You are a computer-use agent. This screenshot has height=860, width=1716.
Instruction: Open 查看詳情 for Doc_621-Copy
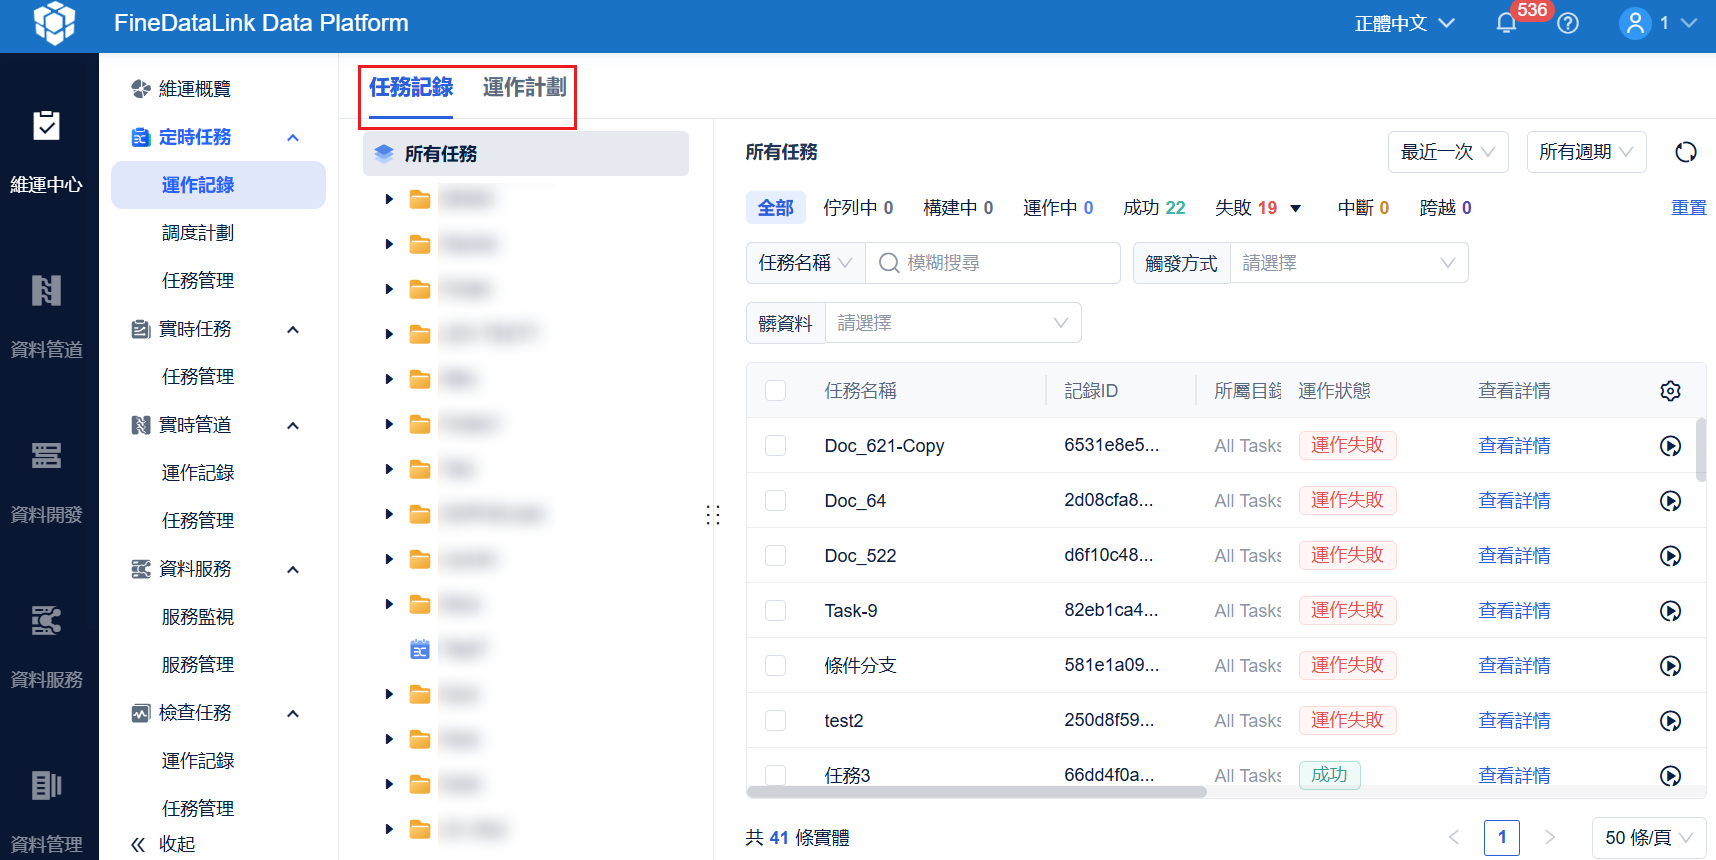1514,446
